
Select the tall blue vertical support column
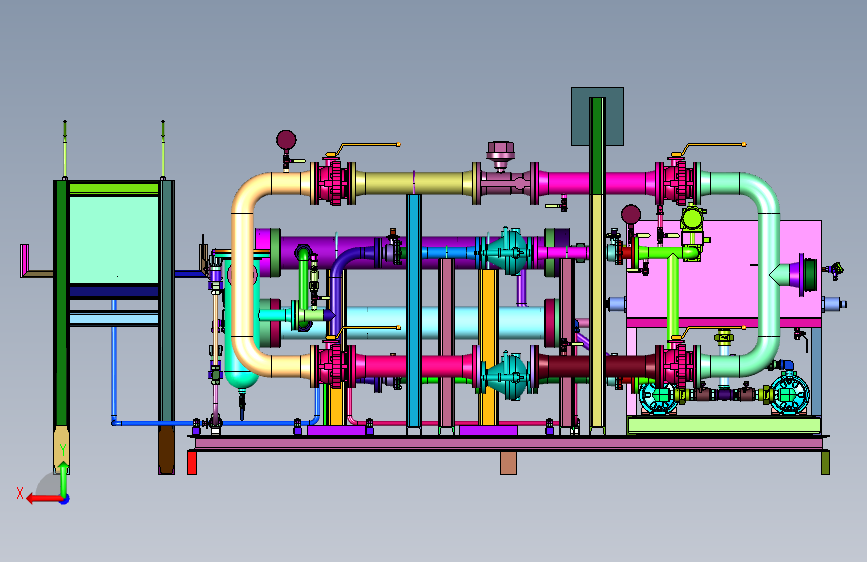click(x=414, y=310)
